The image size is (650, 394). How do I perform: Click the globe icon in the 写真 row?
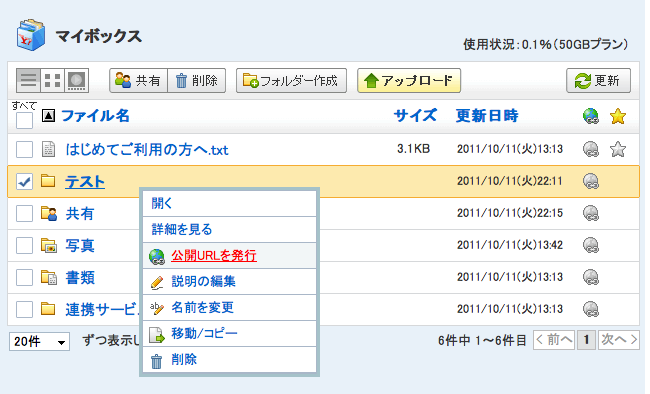click(x=591, y=245)
